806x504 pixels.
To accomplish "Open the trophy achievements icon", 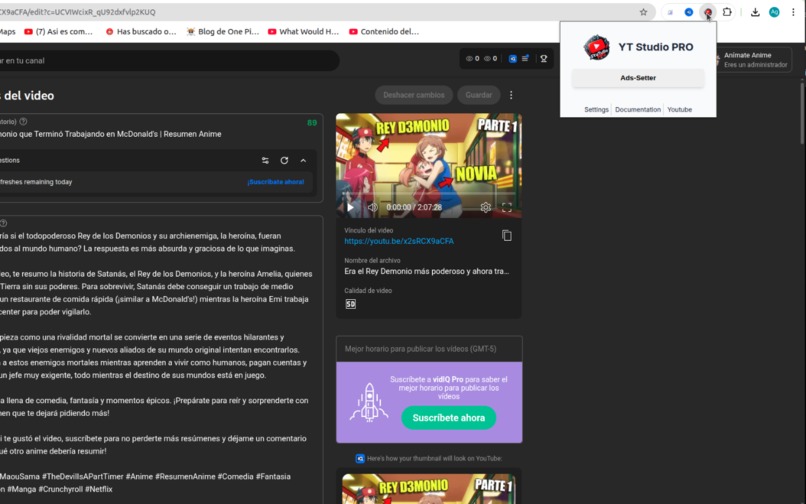I will (543, 59).
